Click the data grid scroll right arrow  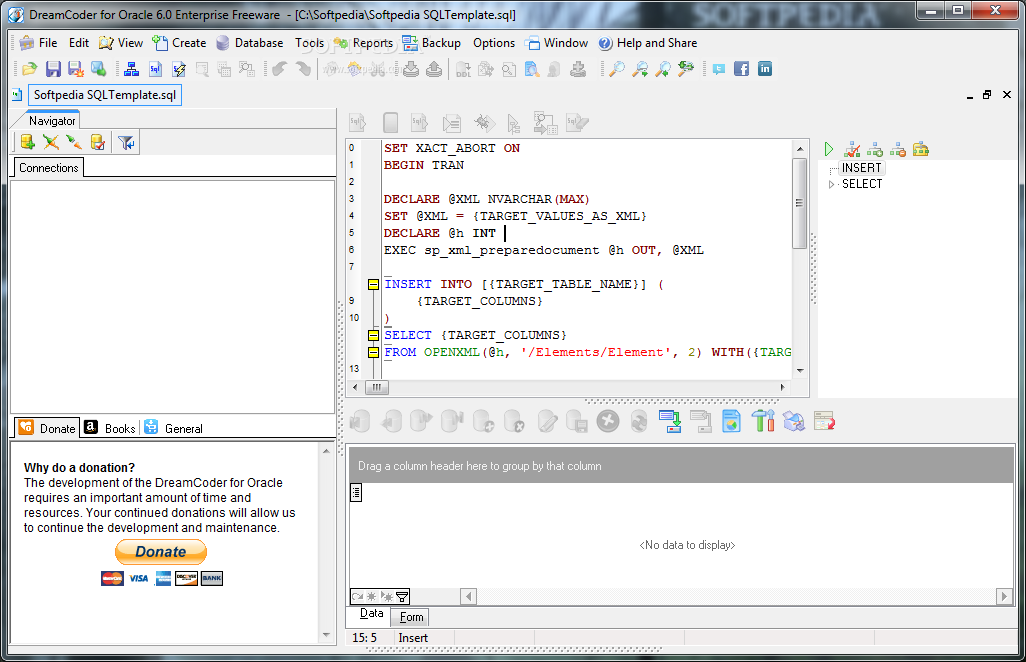[1005, 596]
